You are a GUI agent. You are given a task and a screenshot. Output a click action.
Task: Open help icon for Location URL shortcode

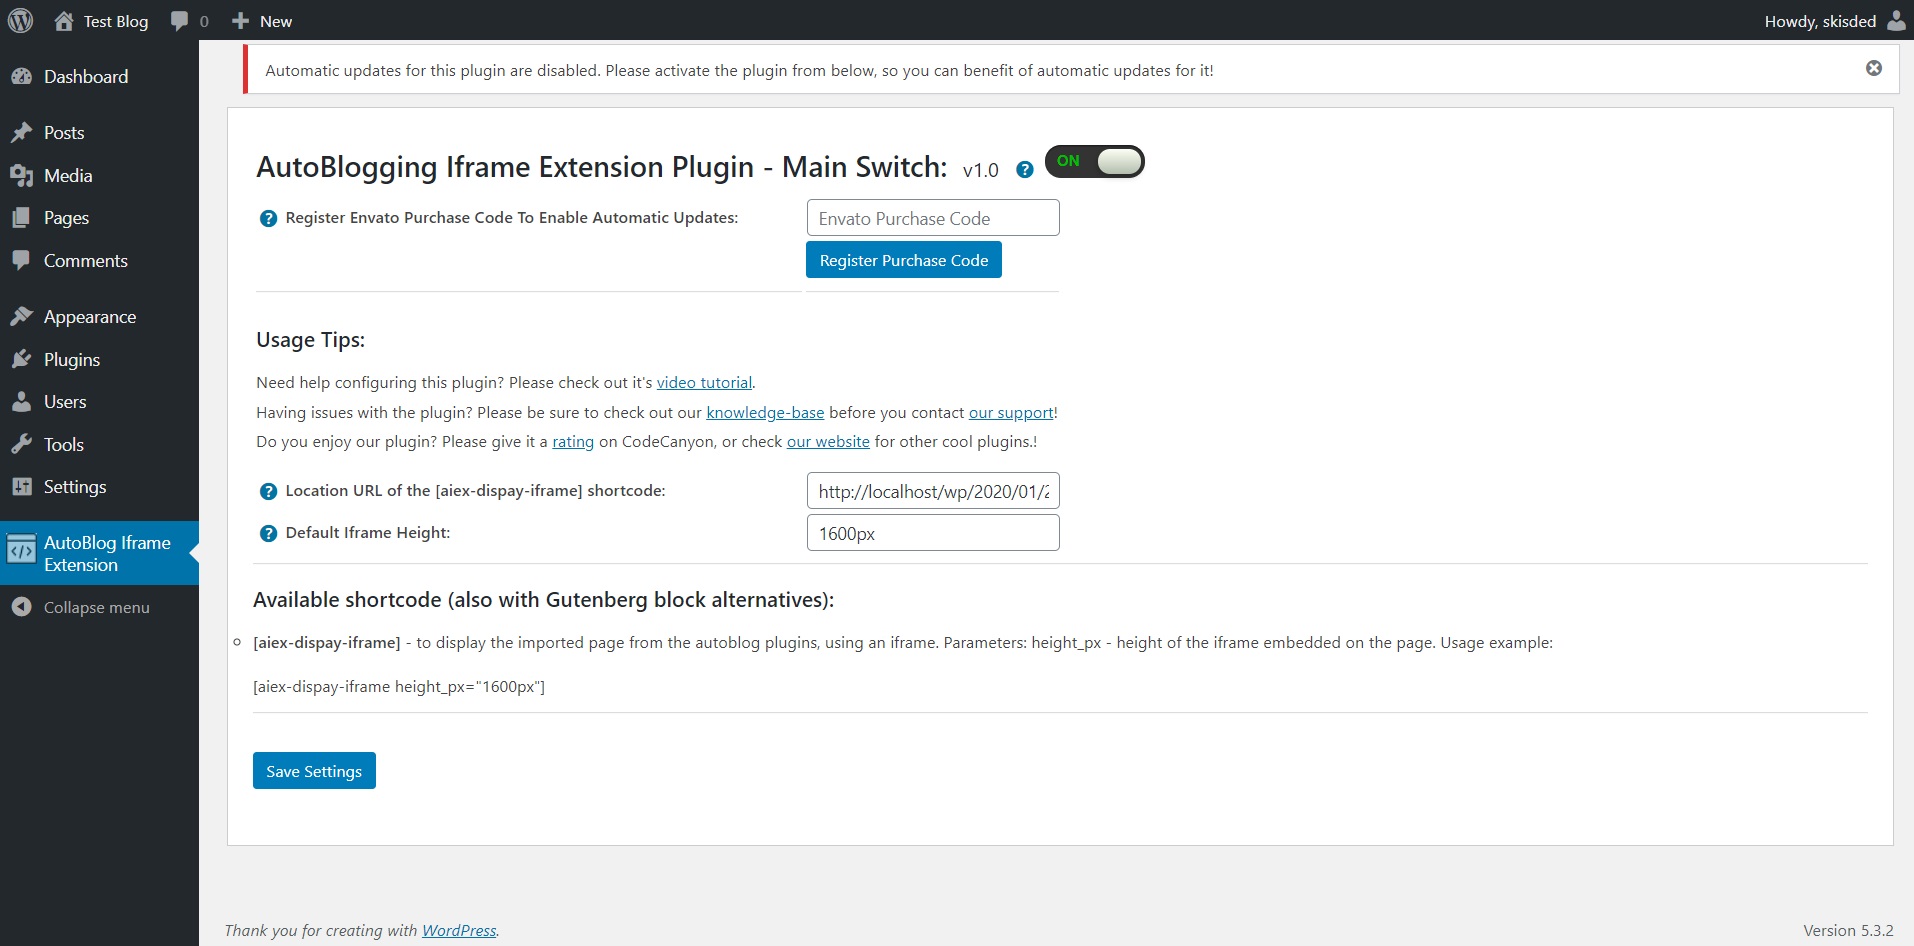pos(268,491)
